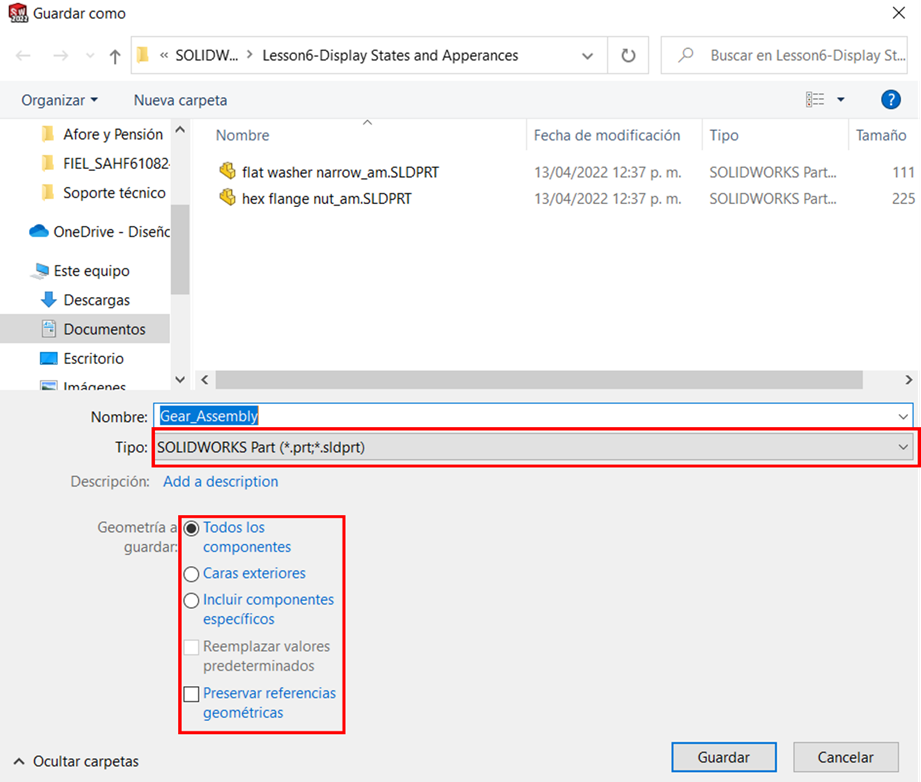Expand the address bar path dropdown
921x782 pixels.
pos(587,56)
